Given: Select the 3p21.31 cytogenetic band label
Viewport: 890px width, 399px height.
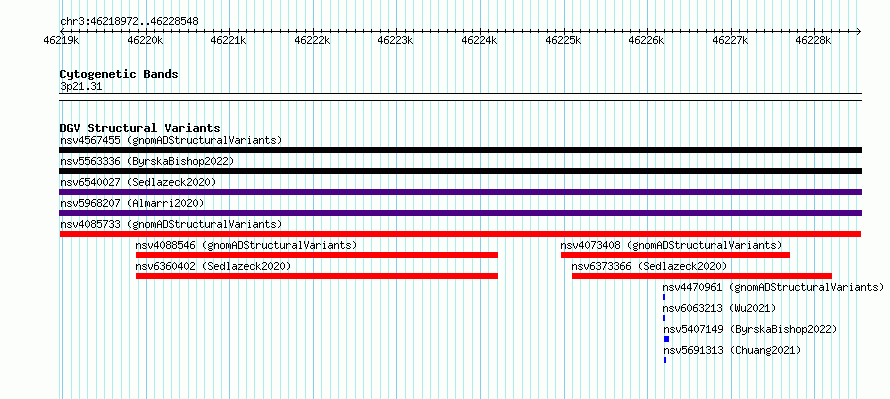Looking at the screenshot, I should tap(81, 87).
